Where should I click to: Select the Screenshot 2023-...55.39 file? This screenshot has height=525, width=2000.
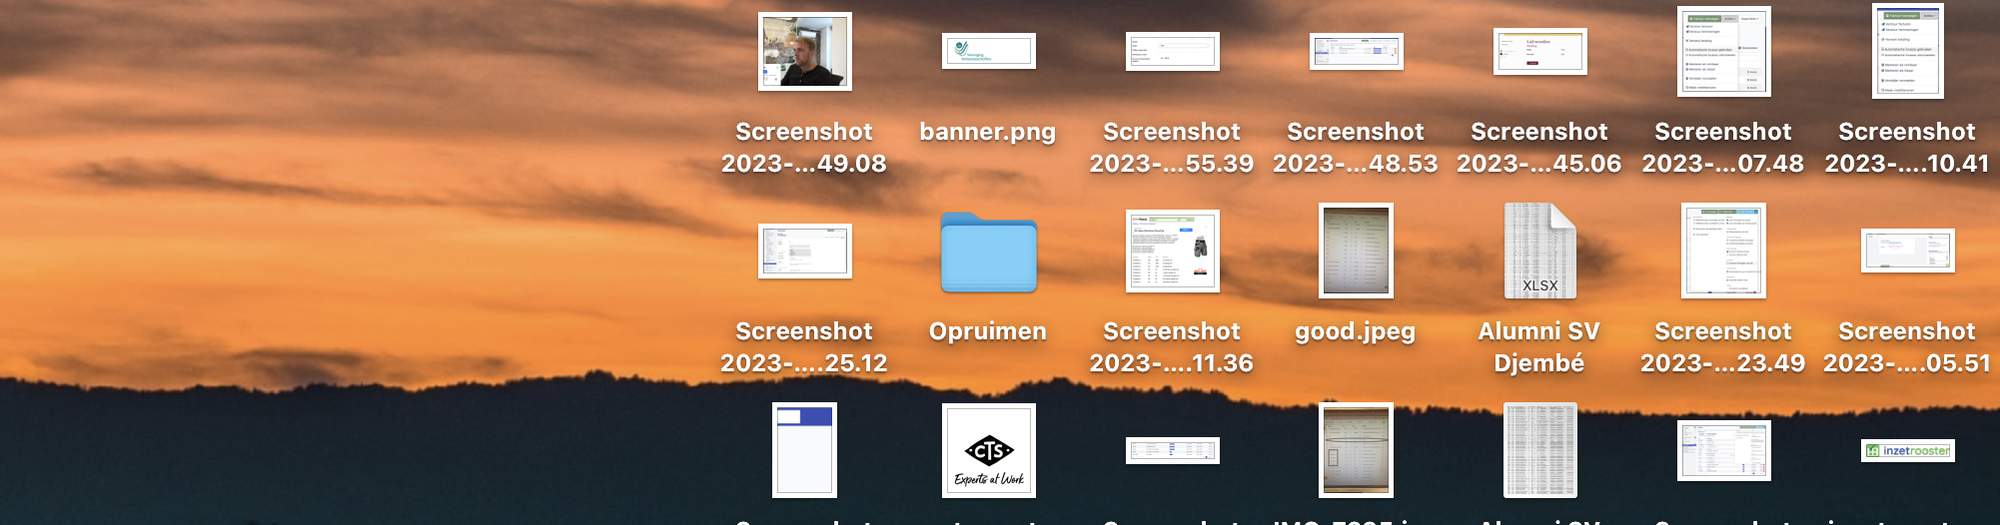[x=1172, y=52]
